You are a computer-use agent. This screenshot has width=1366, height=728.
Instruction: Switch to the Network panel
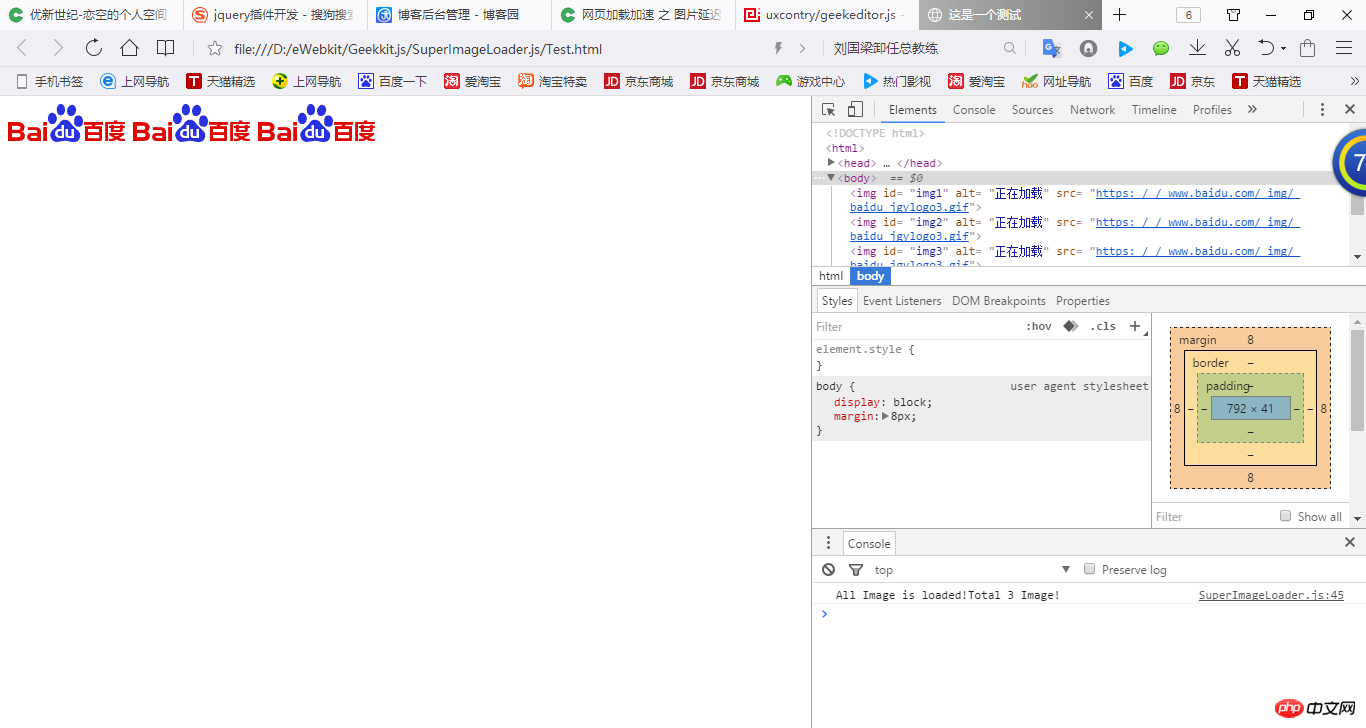pyautogui.click(x=1092, y=110)
